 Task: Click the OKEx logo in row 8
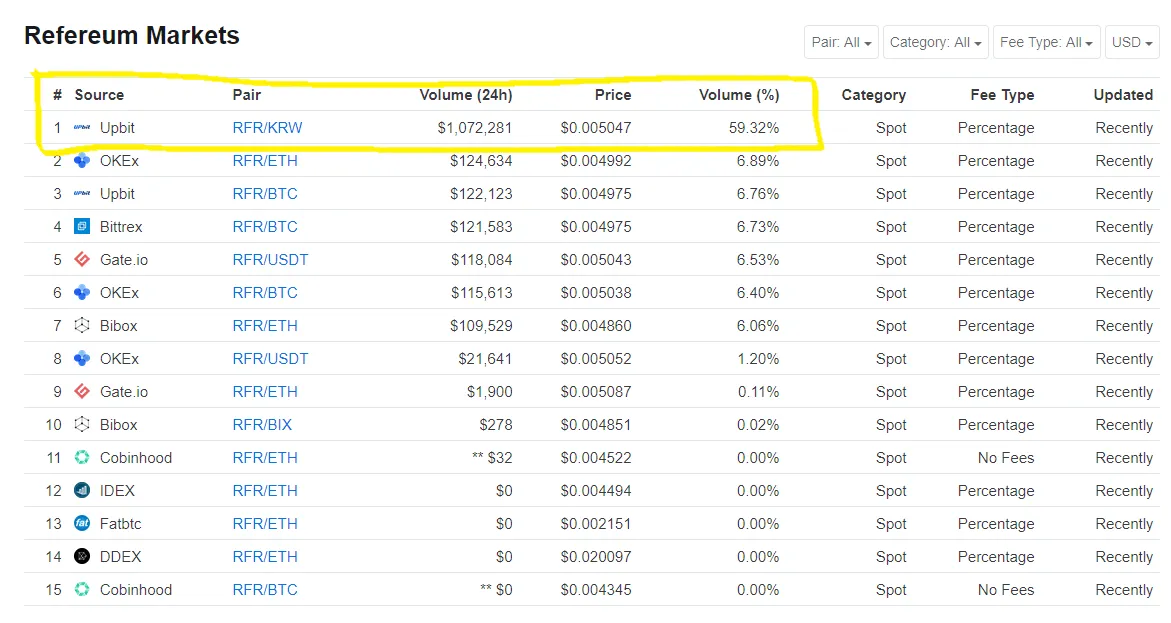[82, 359]
